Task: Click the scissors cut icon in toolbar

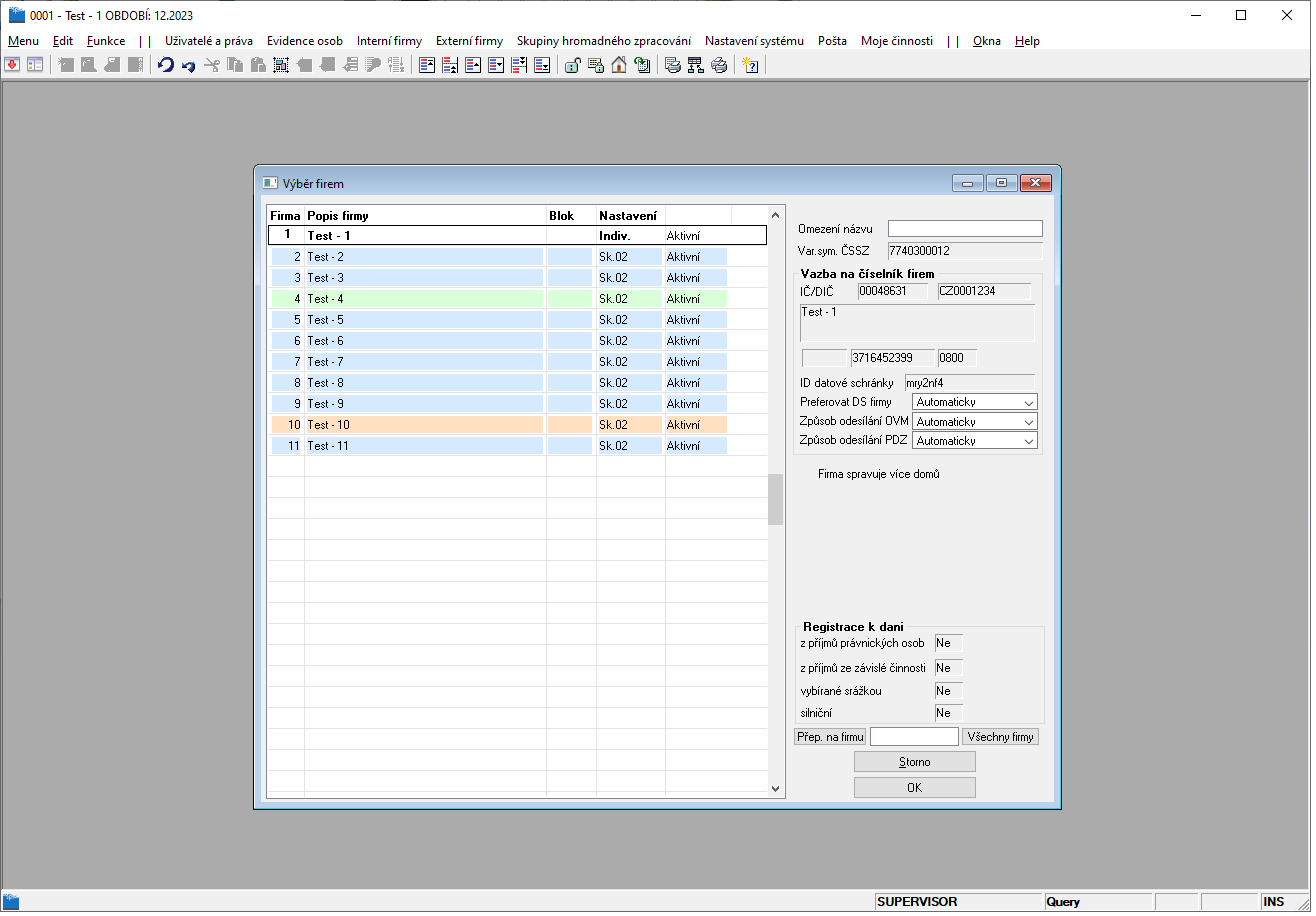Action: click(x=211, y=65)
